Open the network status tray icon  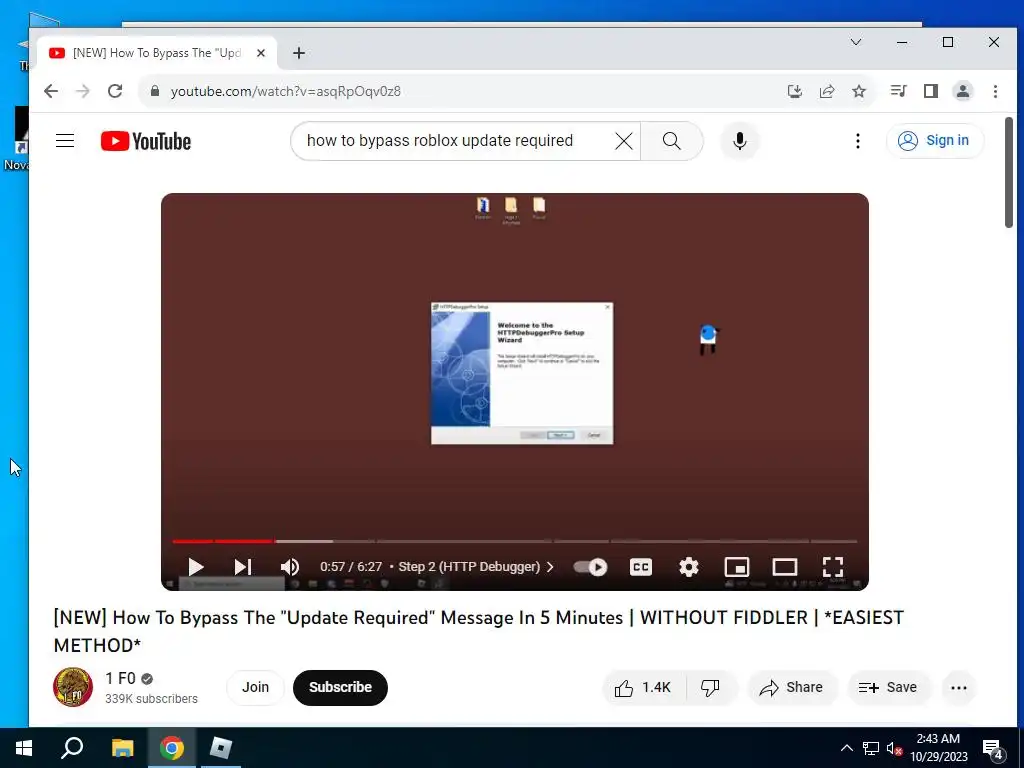tap(871, 748)
